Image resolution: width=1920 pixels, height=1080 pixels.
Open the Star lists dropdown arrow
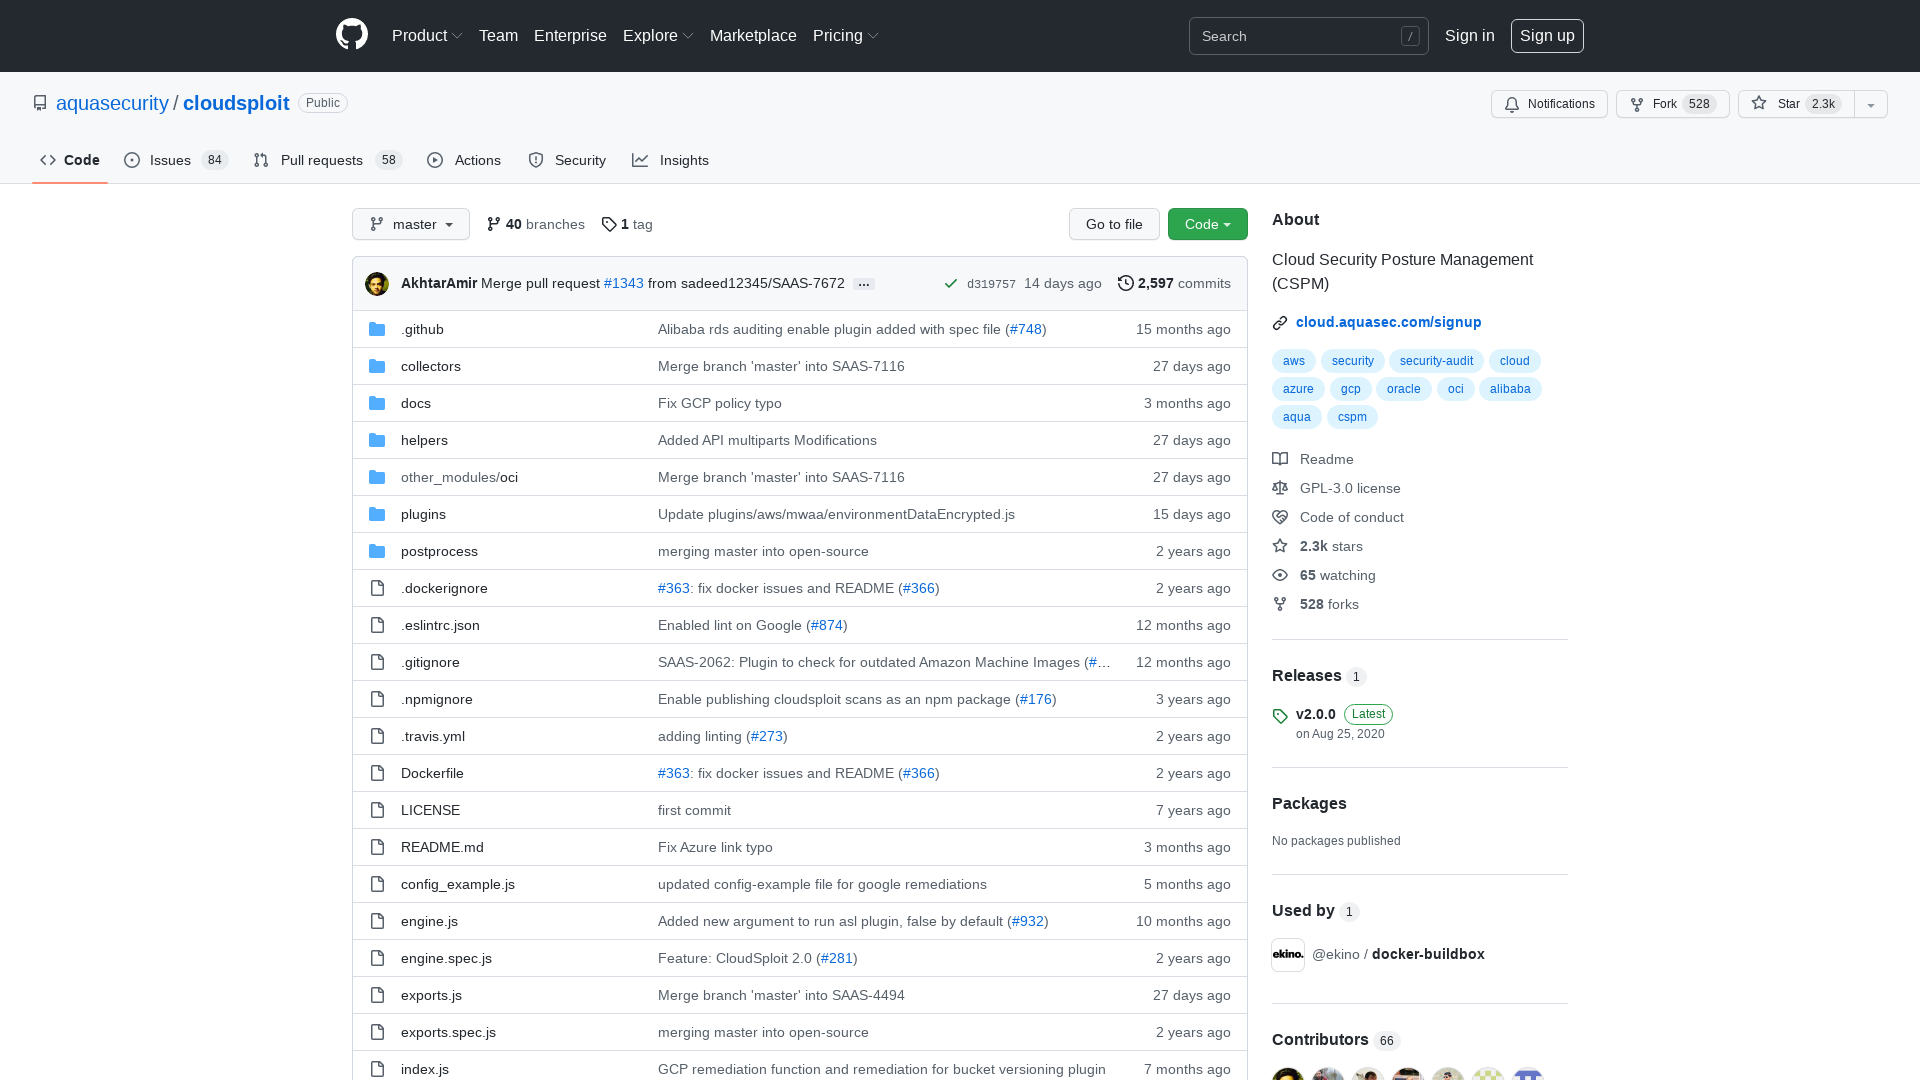[1871, 104]
